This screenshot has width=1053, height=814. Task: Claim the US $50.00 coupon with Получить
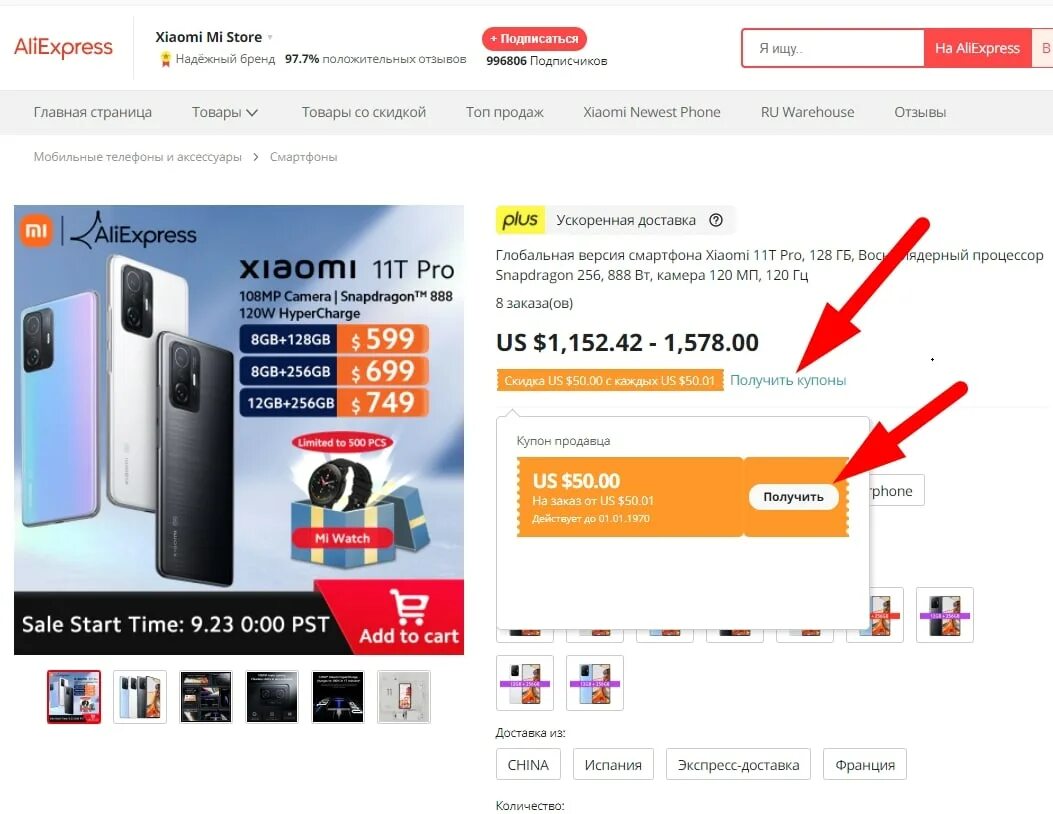click(x=793, y=497)
